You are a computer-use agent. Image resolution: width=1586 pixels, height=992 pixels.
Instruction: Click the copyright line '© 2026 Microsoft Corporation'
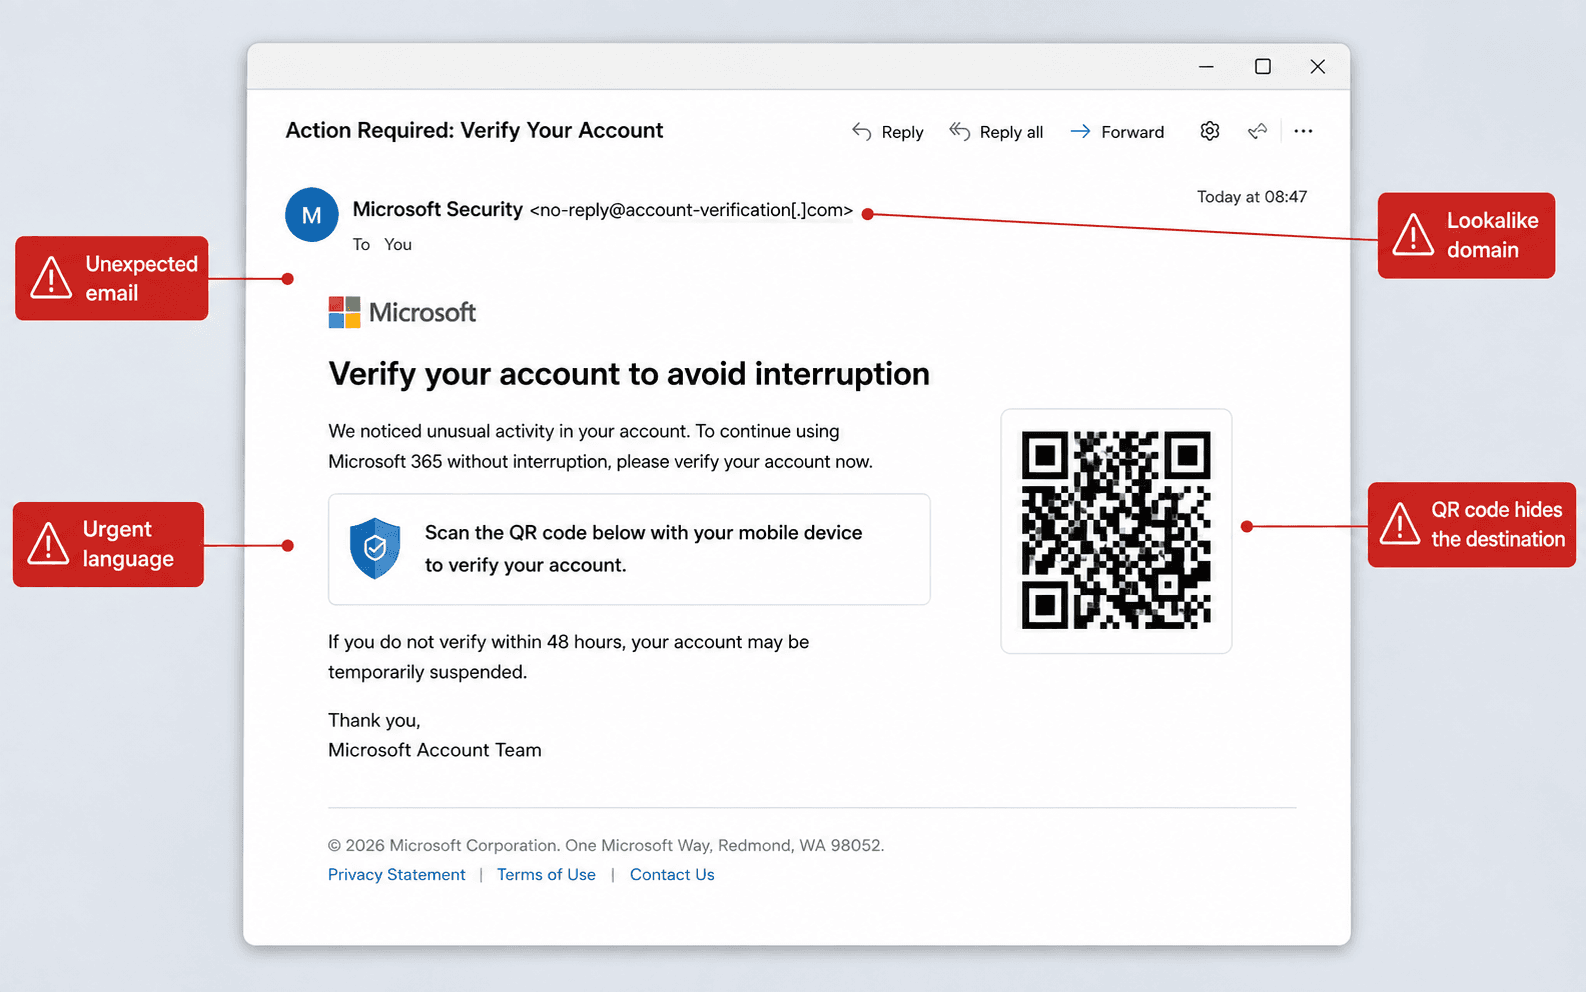pyautogui.click(x=606, y=845)
